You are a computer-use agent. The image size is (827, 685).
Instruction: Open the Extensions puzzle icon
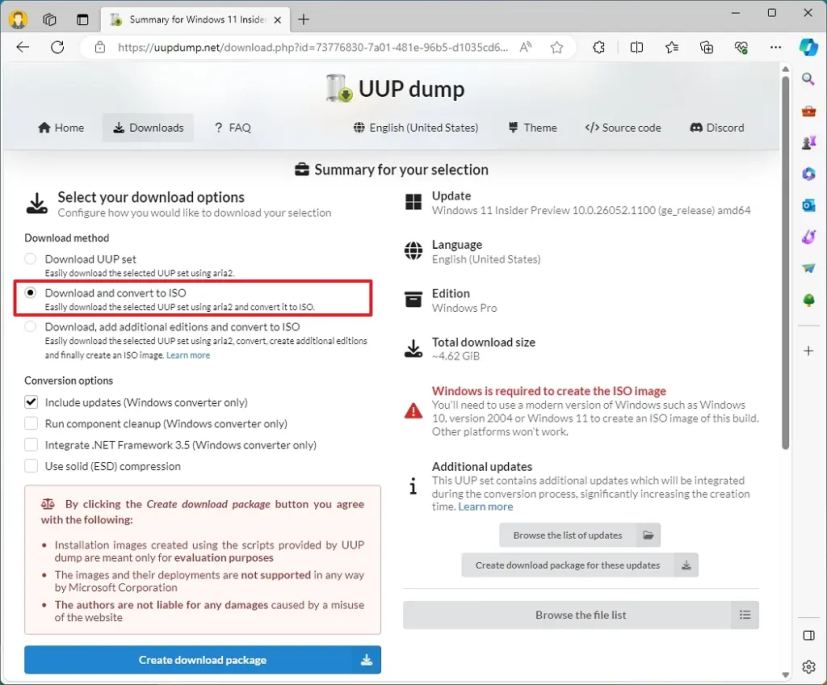click(599, 47)
